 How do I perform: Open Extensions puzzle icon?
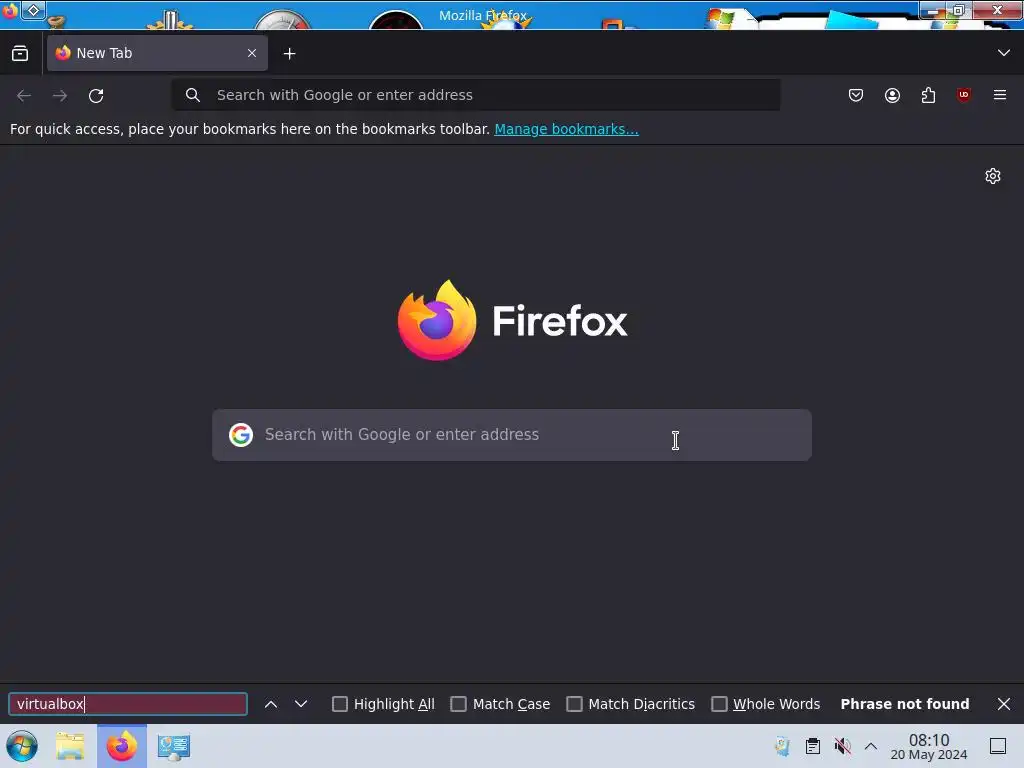click(x=928, y=95)
